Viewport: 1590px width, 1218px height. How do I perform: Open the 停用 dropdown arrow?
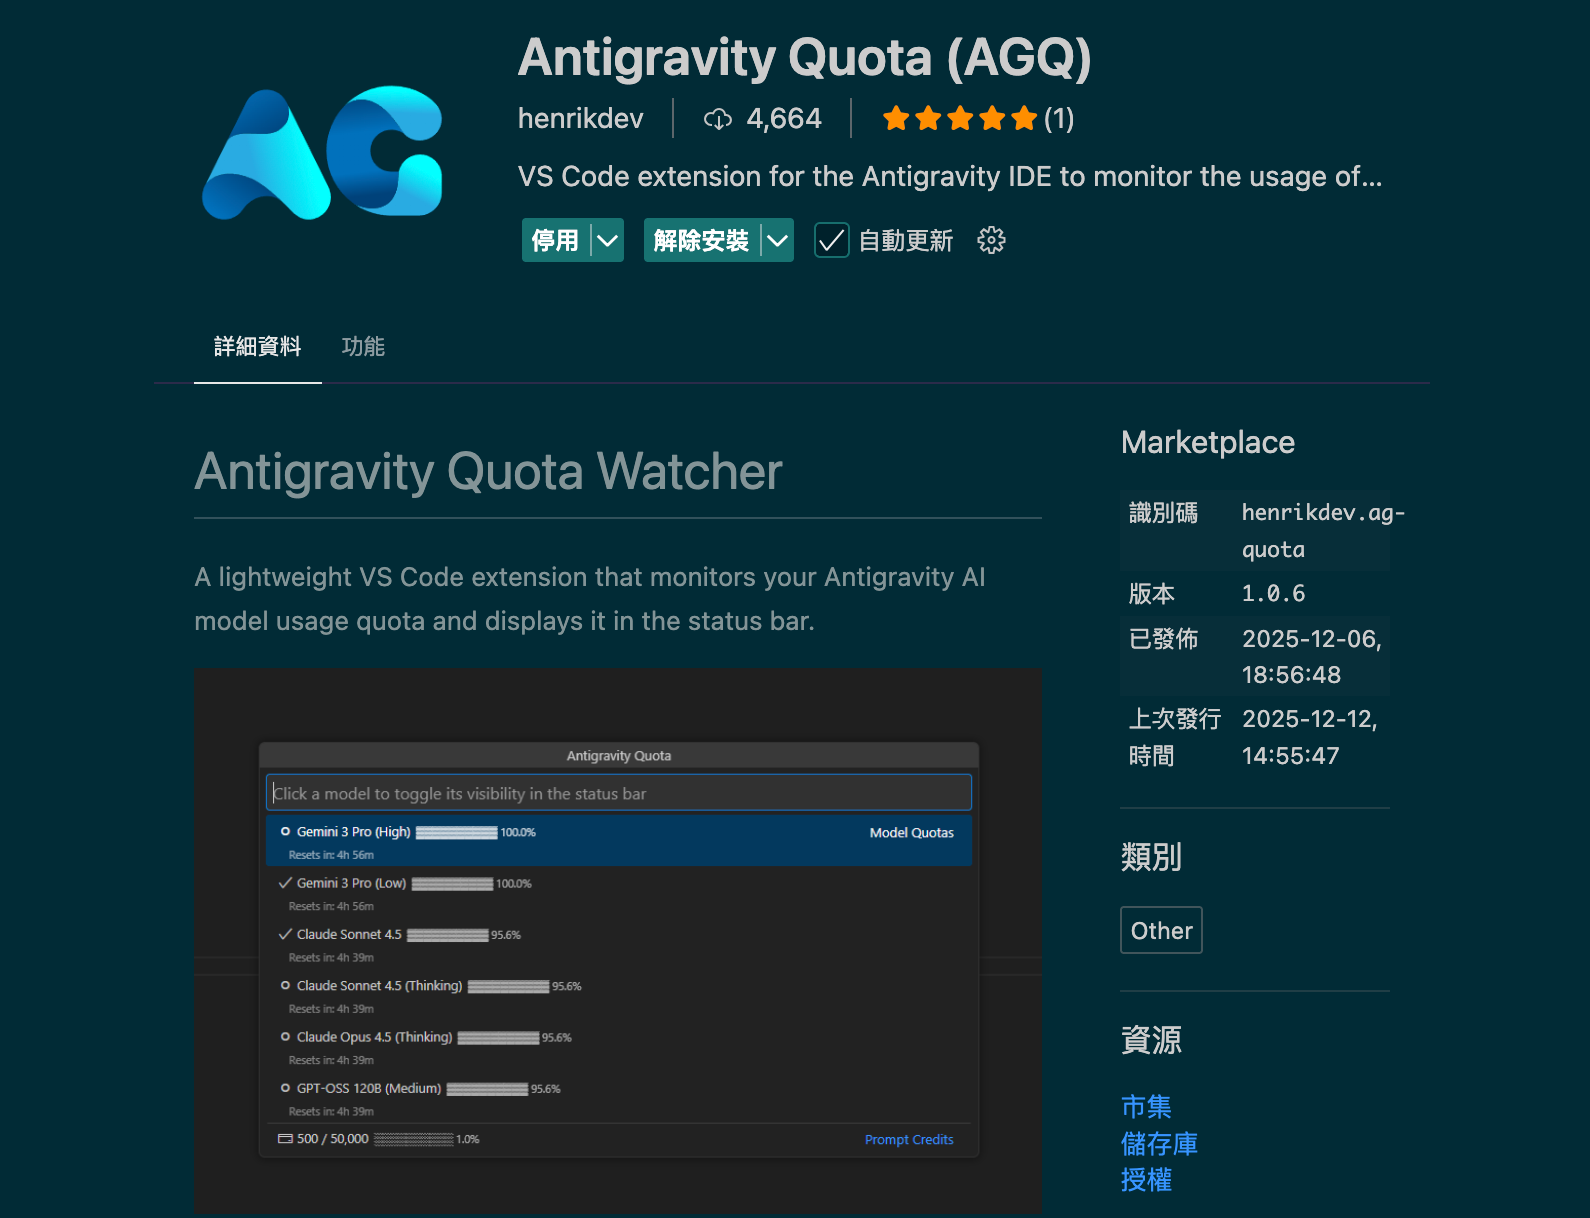(607, 240)
